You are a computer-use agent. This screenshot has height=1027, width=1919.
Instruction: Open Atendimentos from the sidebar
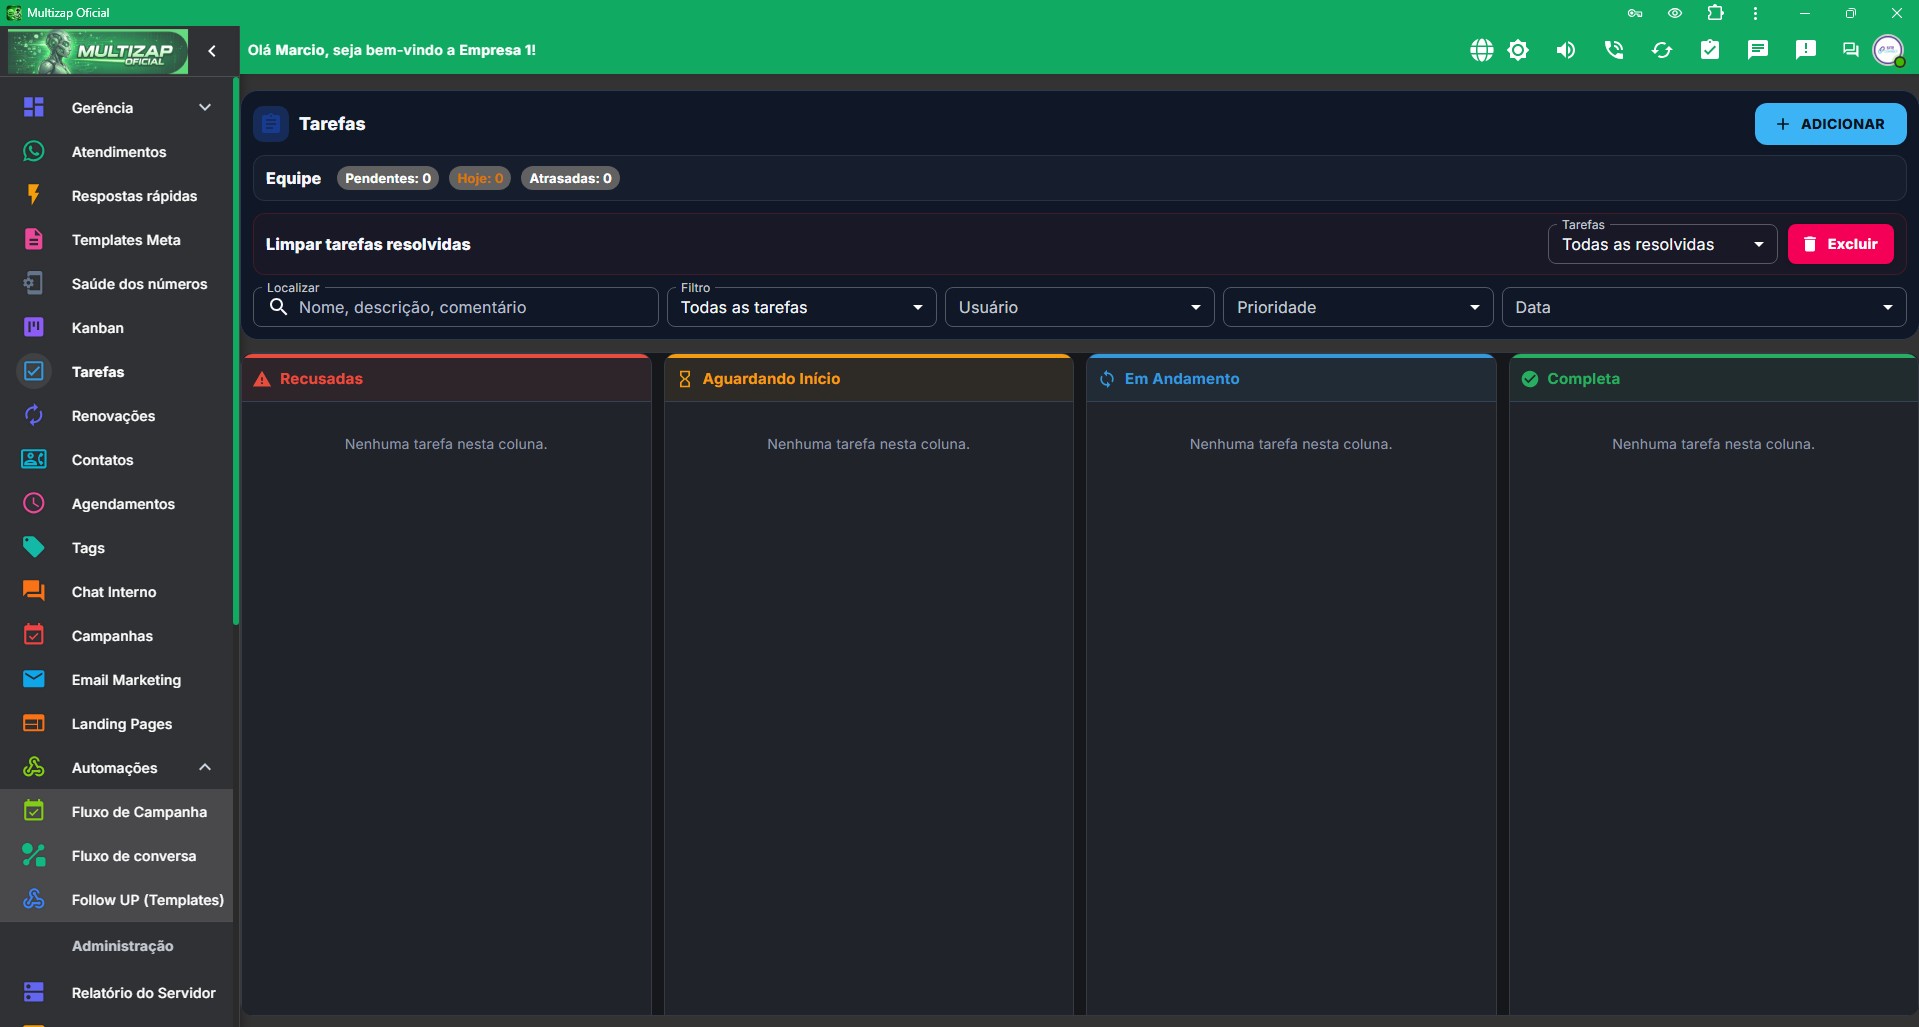[116, 152]
